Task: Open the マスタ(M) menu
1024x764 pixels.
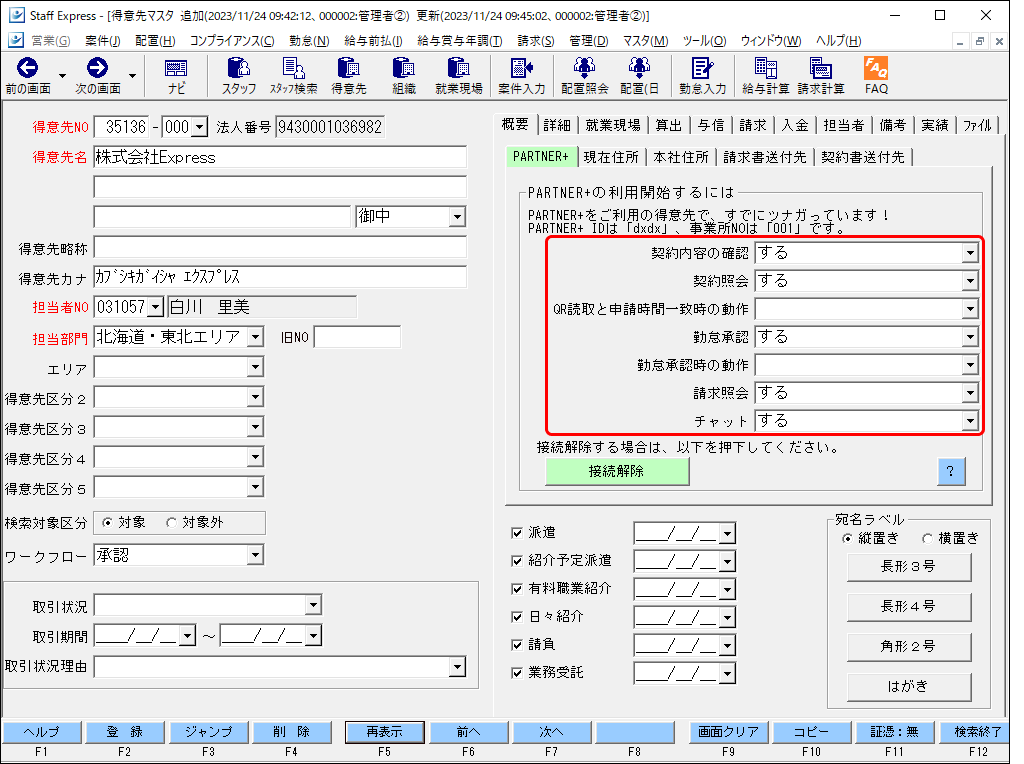Action: click(x=645, y=41)
